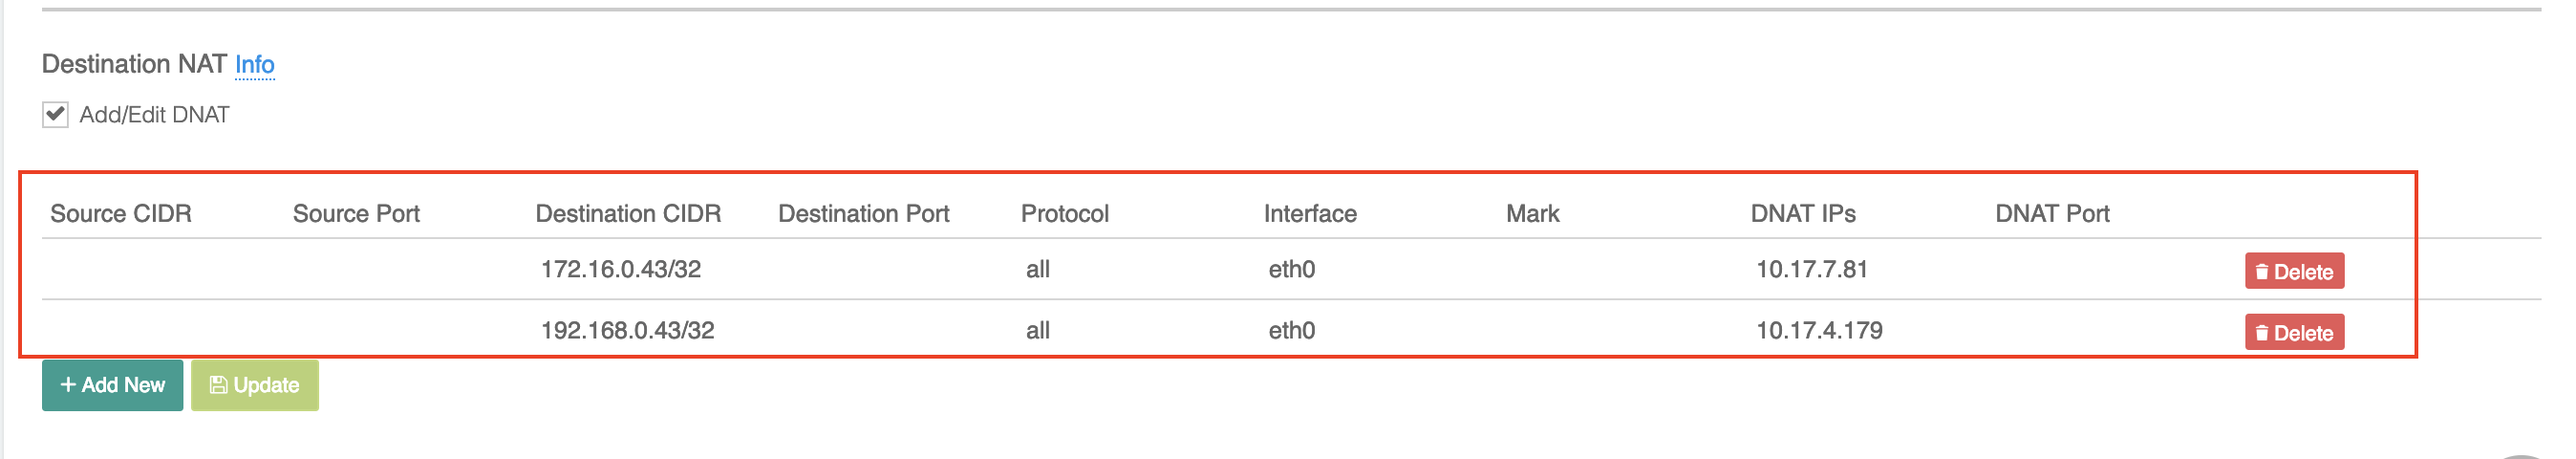Click the trash Delete button for 172.16.0.43/32
The width and height of the screenshot is (2576, 459).
point(2293,271)
